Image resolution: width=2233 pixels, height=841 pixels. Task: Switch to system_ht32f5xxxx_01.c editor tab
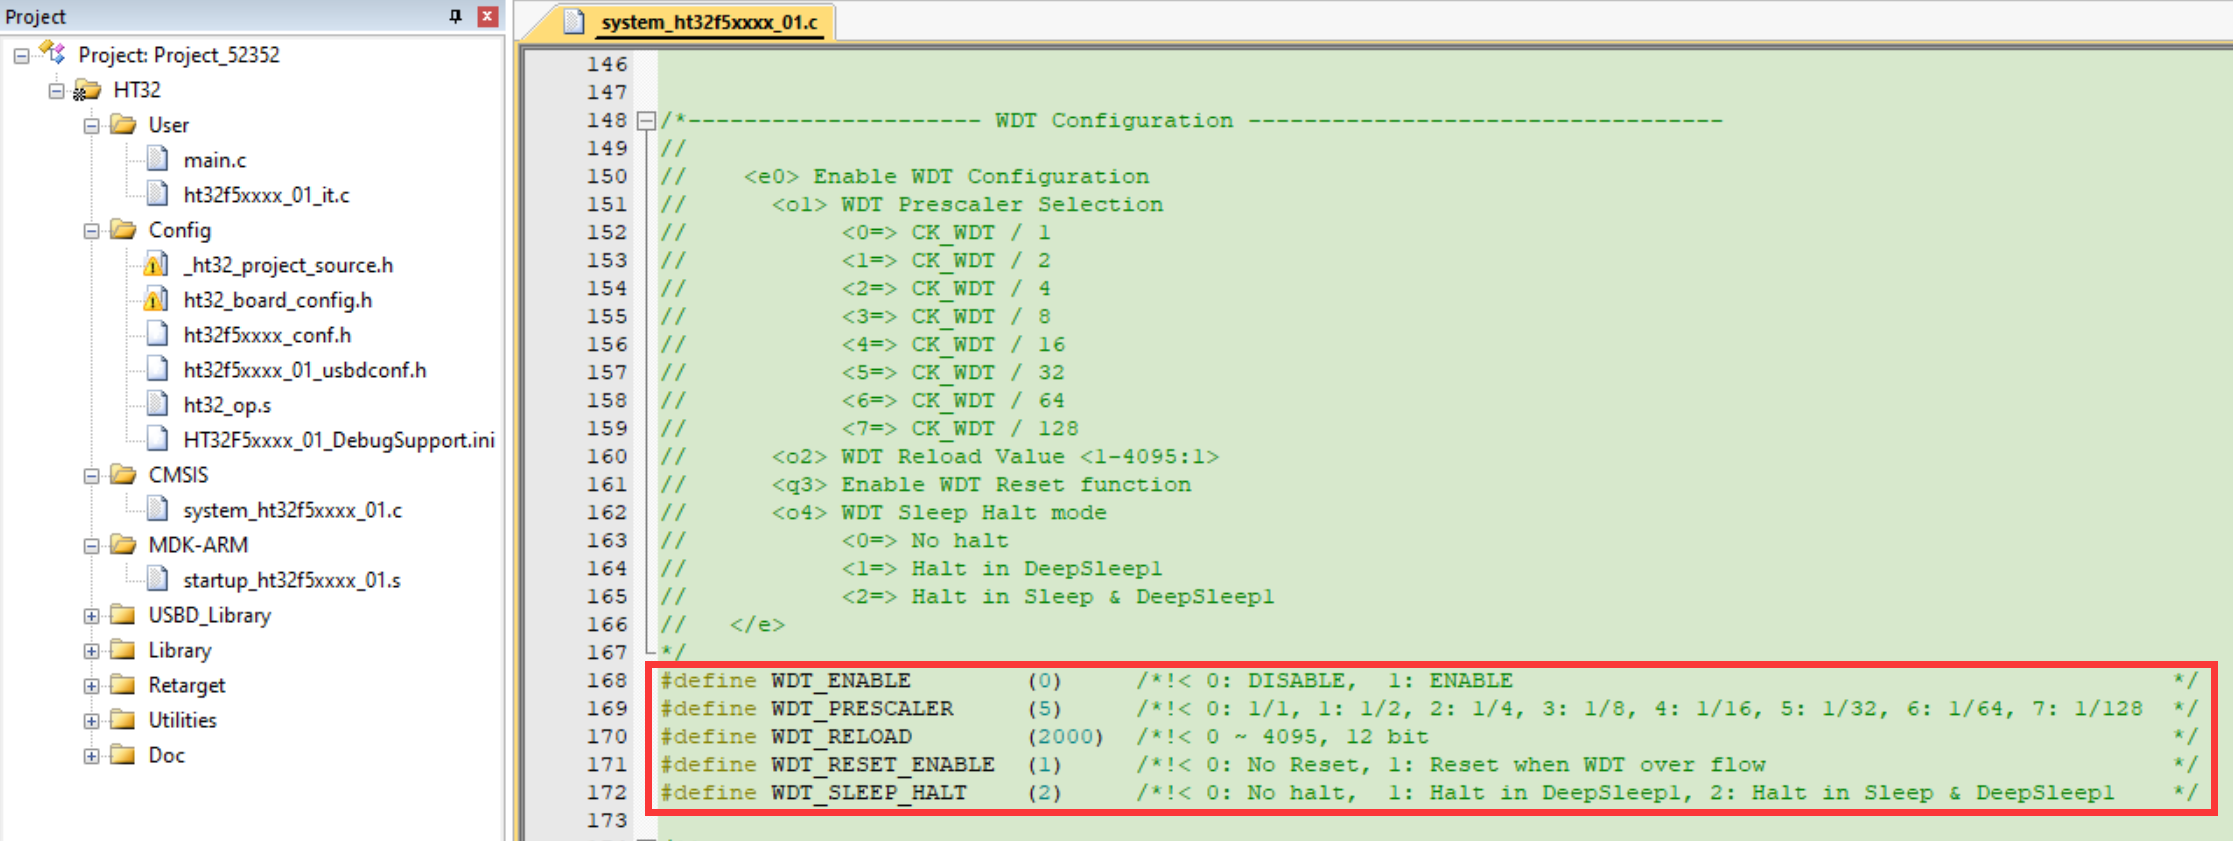(x=708, y=22)
